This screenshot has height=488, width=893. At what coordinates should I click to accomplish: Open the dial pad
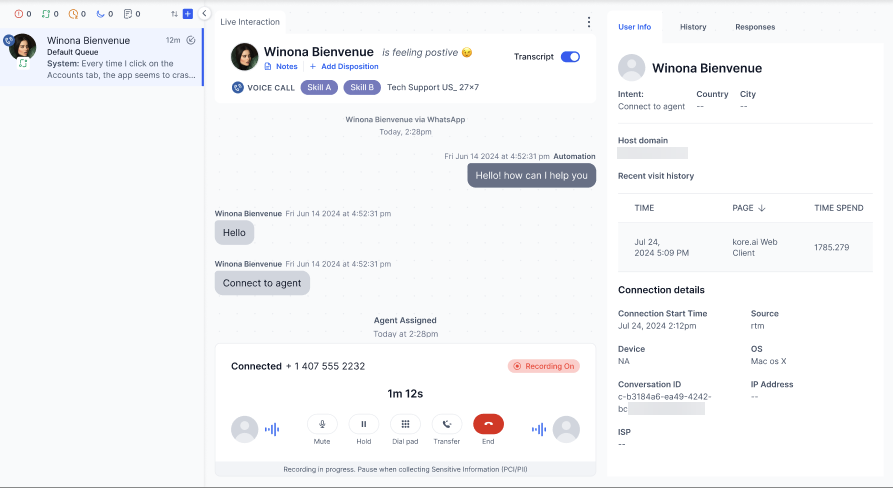[405, 424]
